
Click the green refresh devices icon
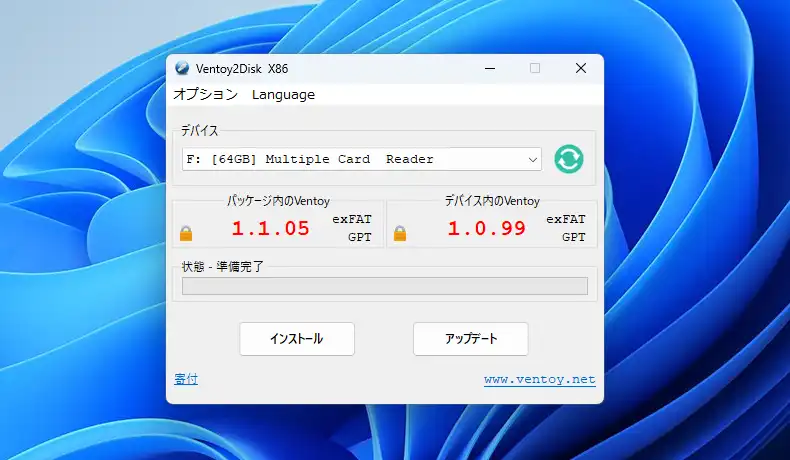tap(569, 159)
